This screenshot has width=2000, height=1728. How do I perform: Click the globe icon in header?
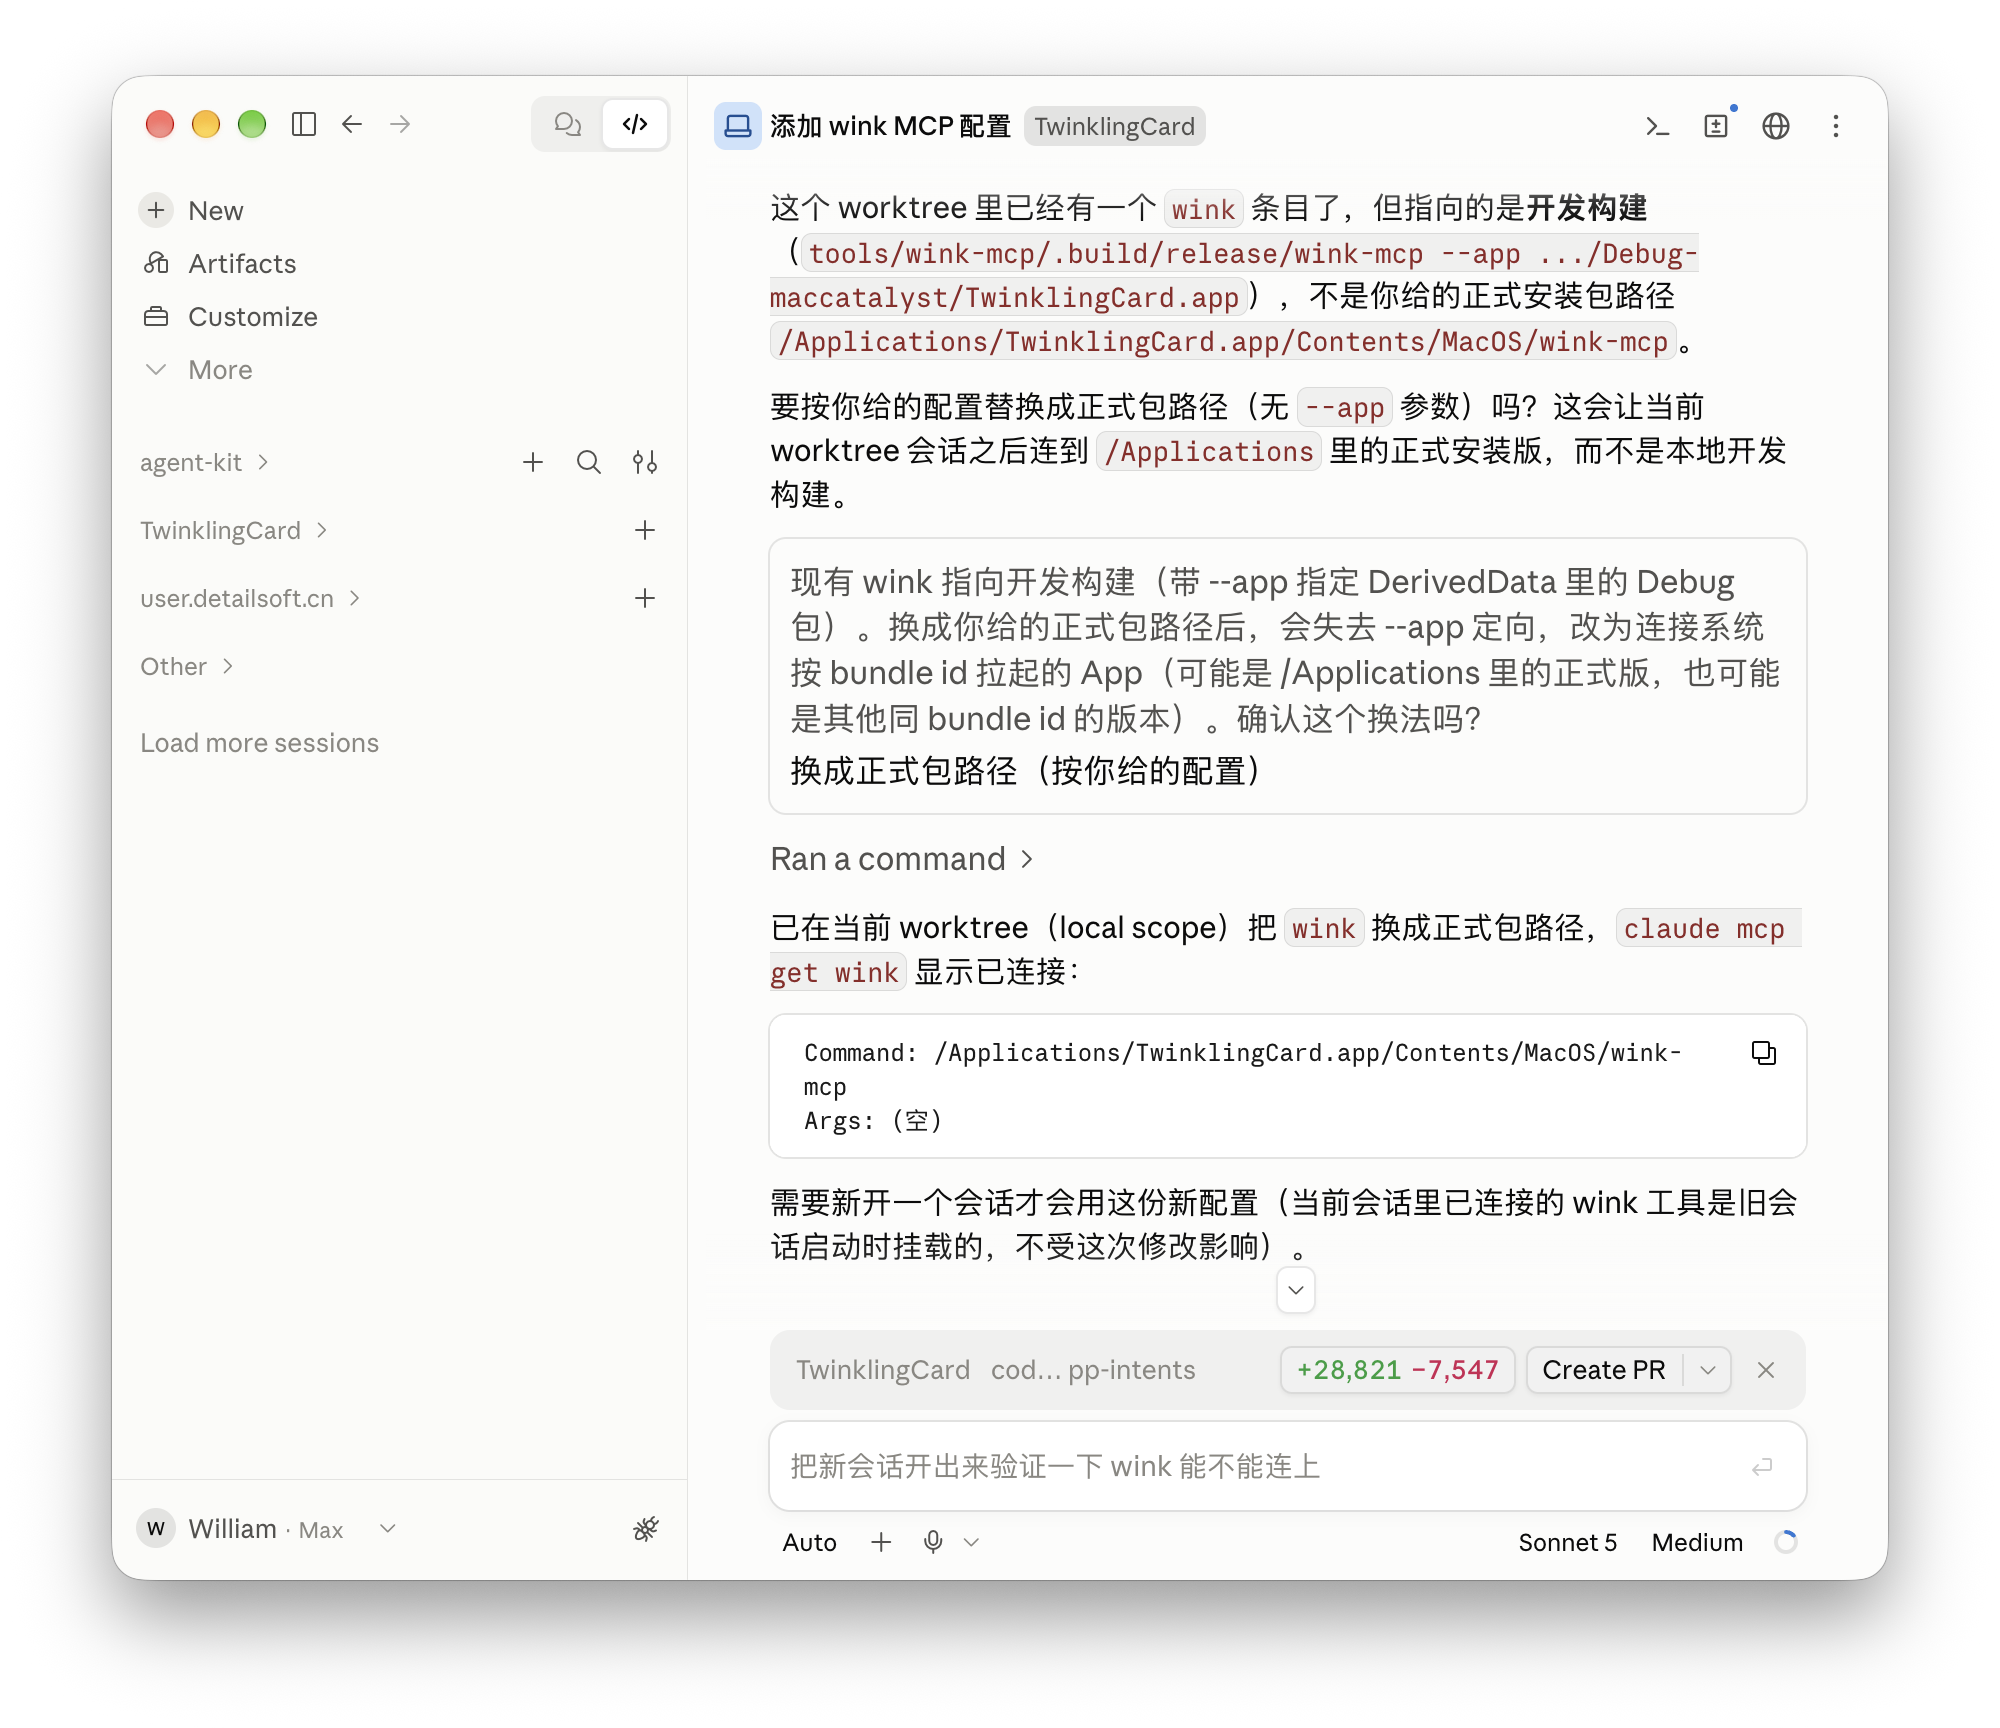(x=1776, y=126)
